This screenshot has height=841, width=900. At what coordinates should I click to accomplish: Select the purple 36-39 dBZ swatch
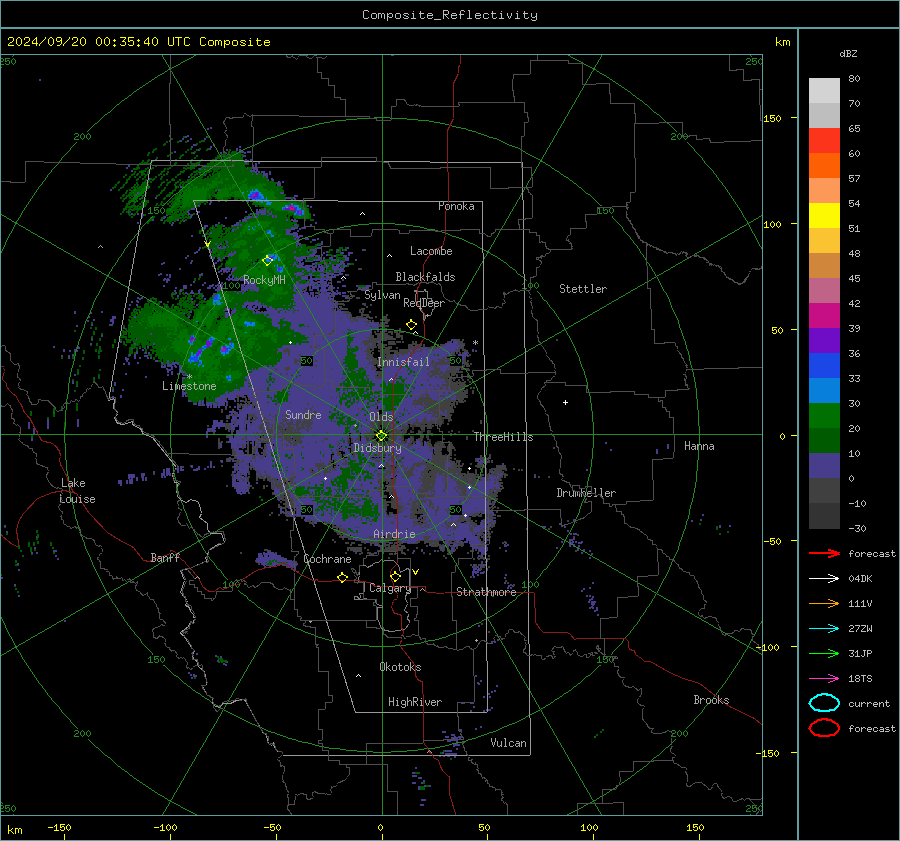coord(824,340)
